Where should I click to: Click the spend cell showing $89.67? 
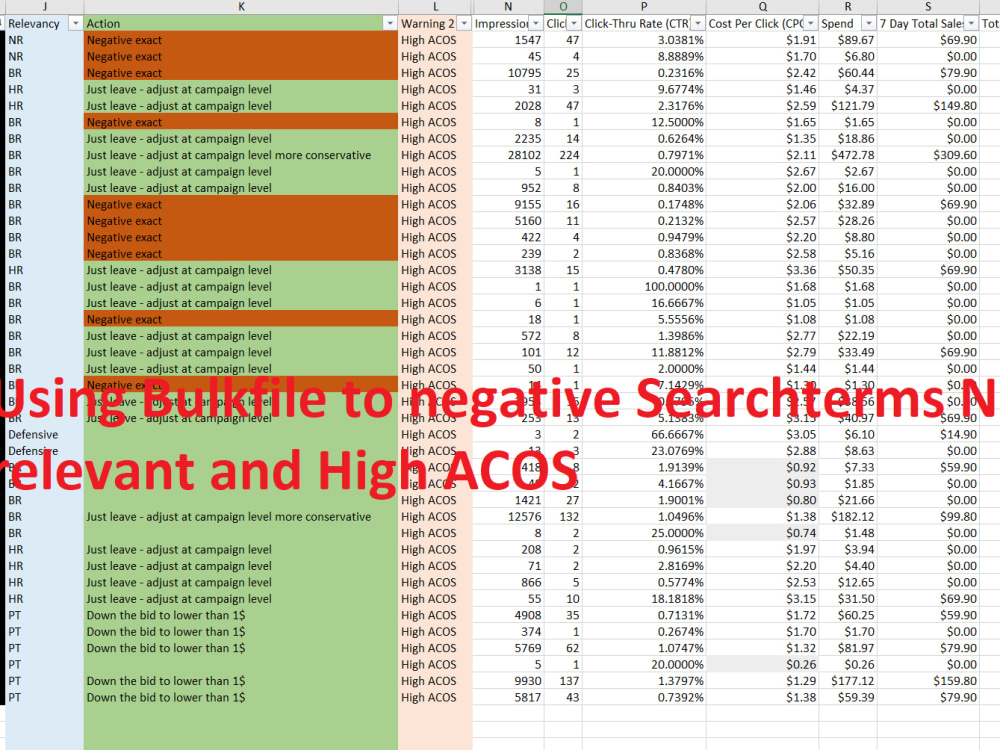pyautogui.click(x=848, y=40)
